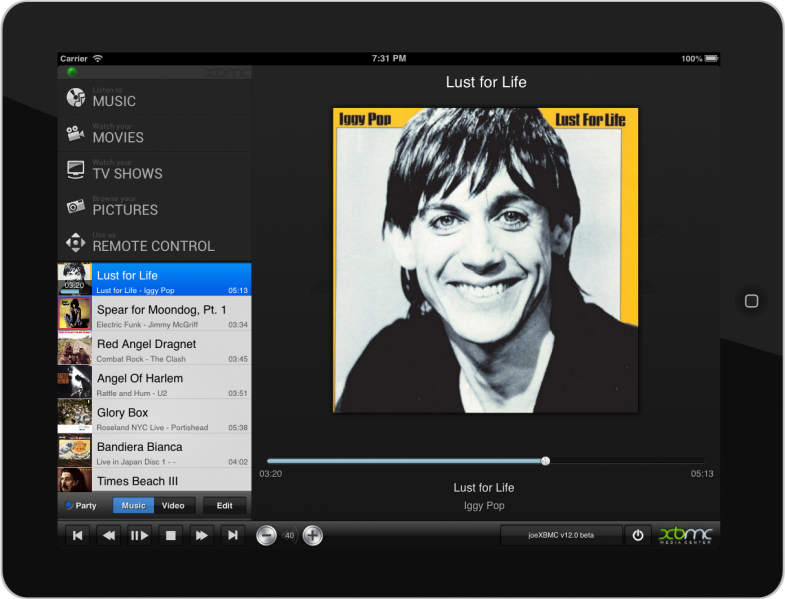Select Angel Of Harlem track

[155, 383]
